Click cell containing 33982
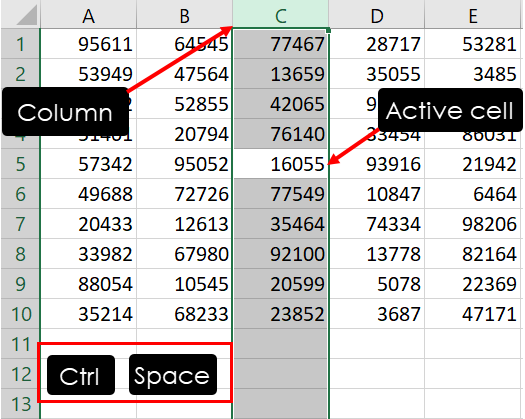 [x=88, y=254]
